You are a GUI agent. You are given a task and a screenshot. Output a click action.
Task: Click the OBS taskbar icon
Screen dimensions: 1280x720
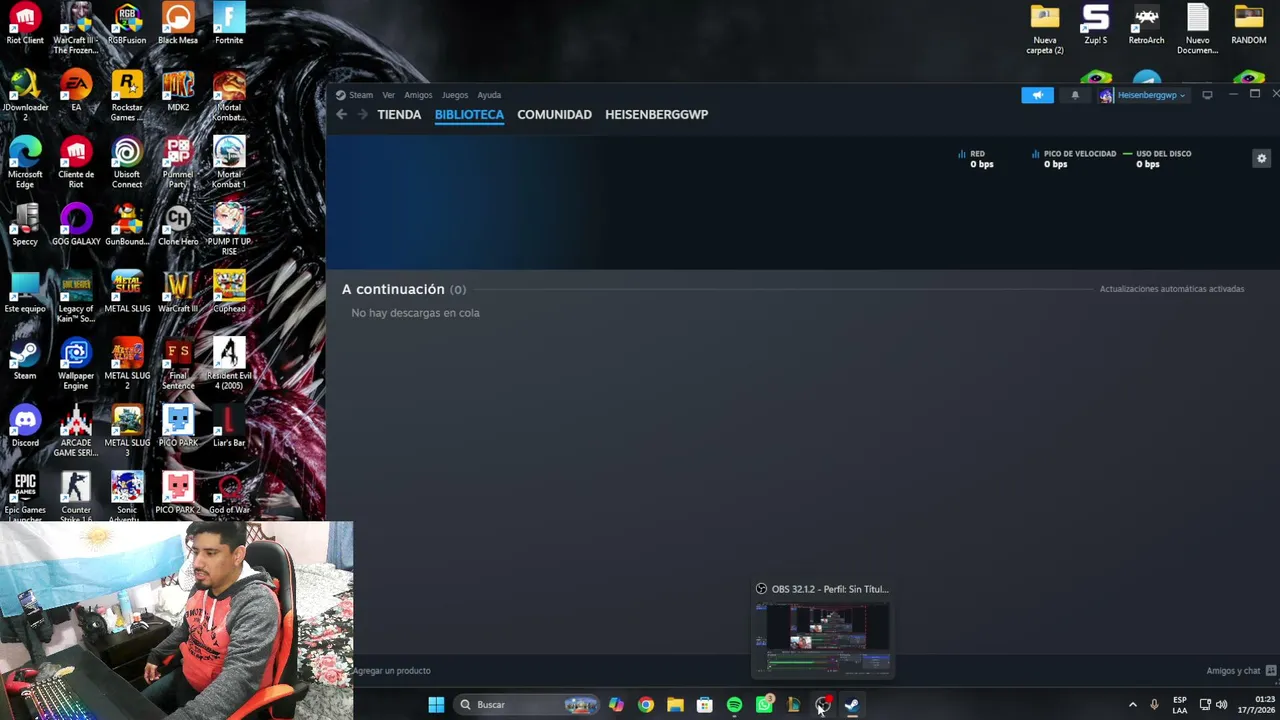pos(823,705)
